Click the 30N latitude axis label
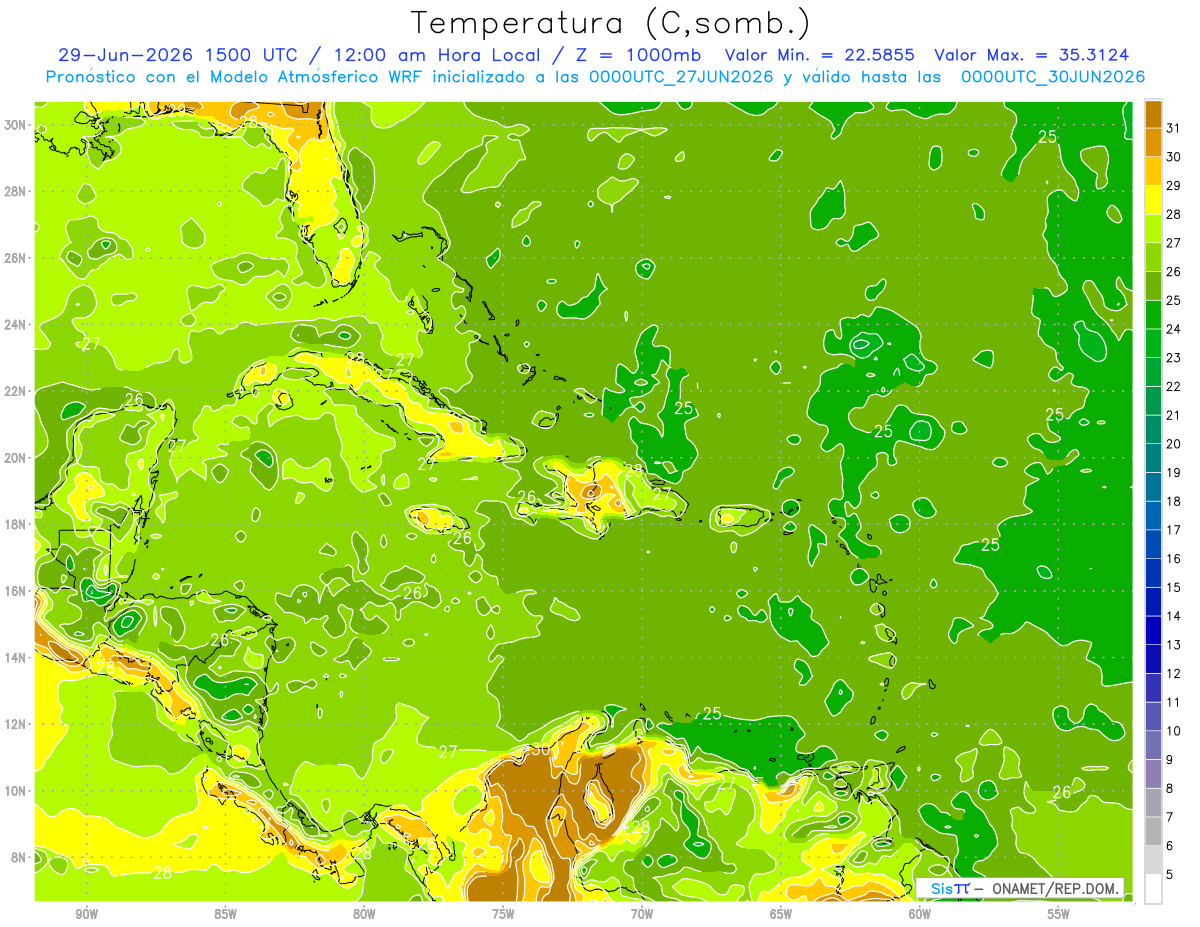Screen dimensions: 1200x927 click(17, 125)
